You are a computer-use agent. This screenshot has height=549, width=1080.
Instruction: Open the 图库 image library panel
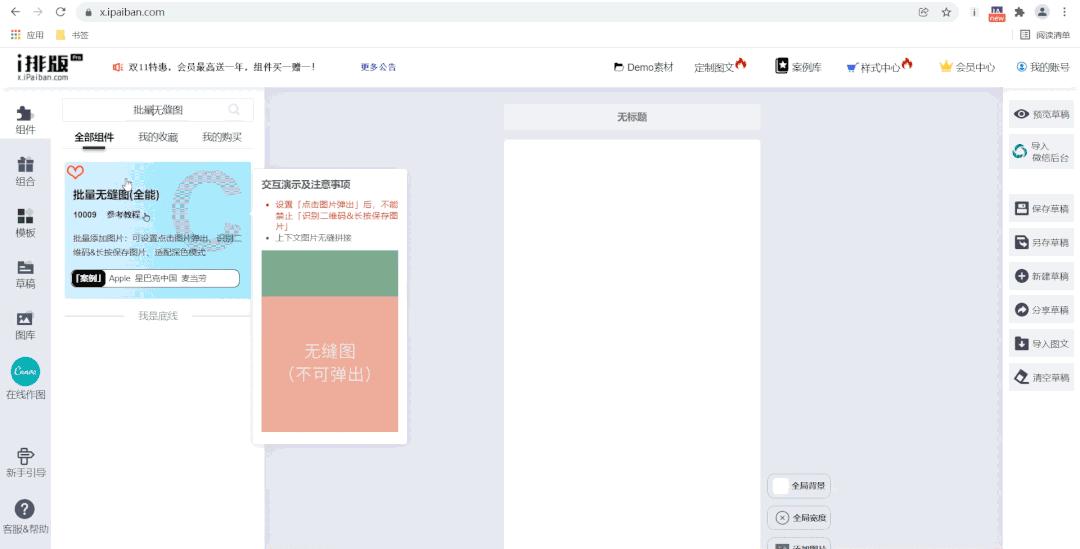click(x=25, y=325)
